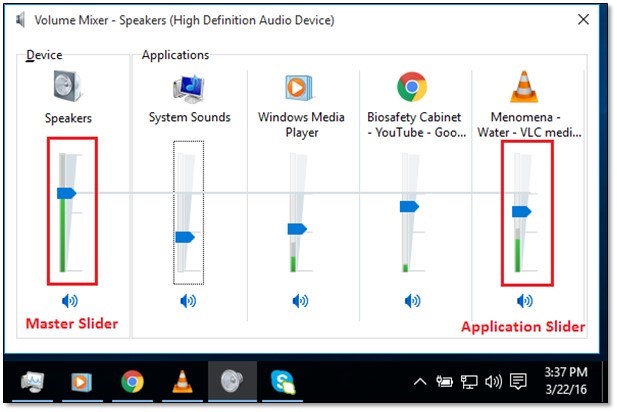Click the System Sounds volume slider handle
617x412 pixels.
pos(185,237)
